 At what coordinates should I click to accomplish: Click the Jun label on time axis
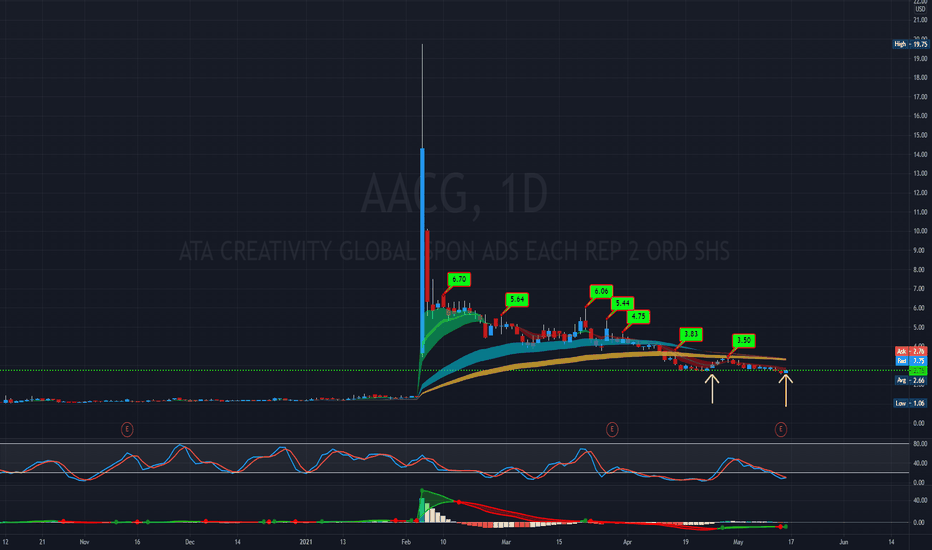pos(843,542)
